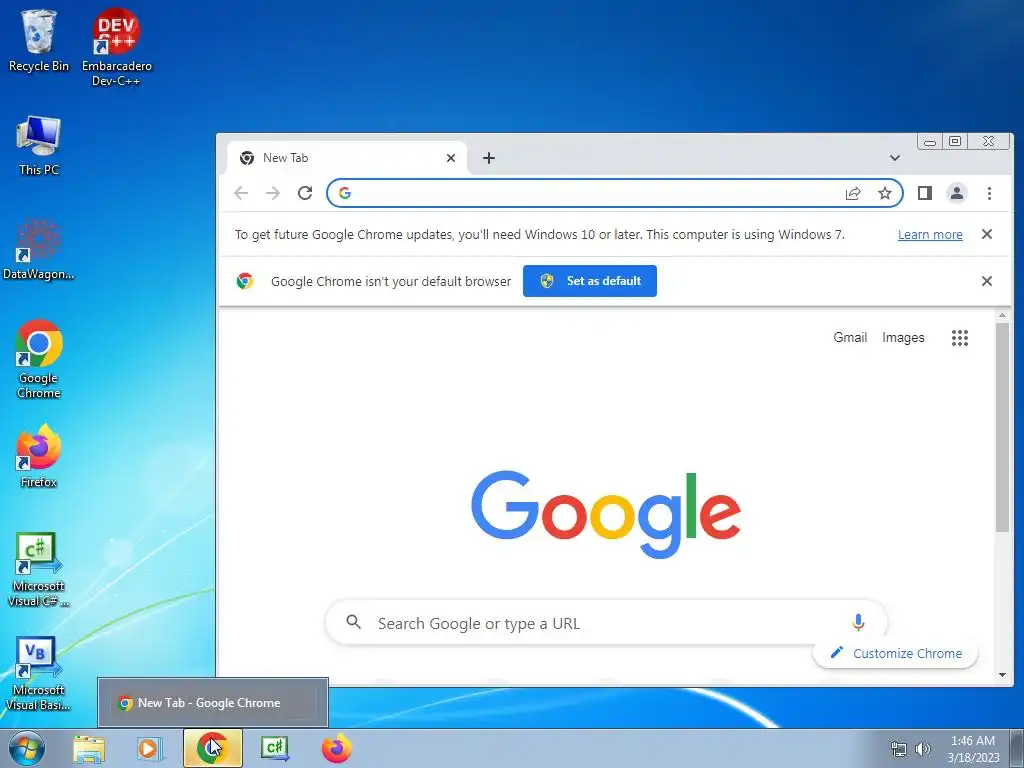Screen dimensions: 1024x768
Task: Click the Chrome icon in the default browser bar
Action: pos(245,281)
